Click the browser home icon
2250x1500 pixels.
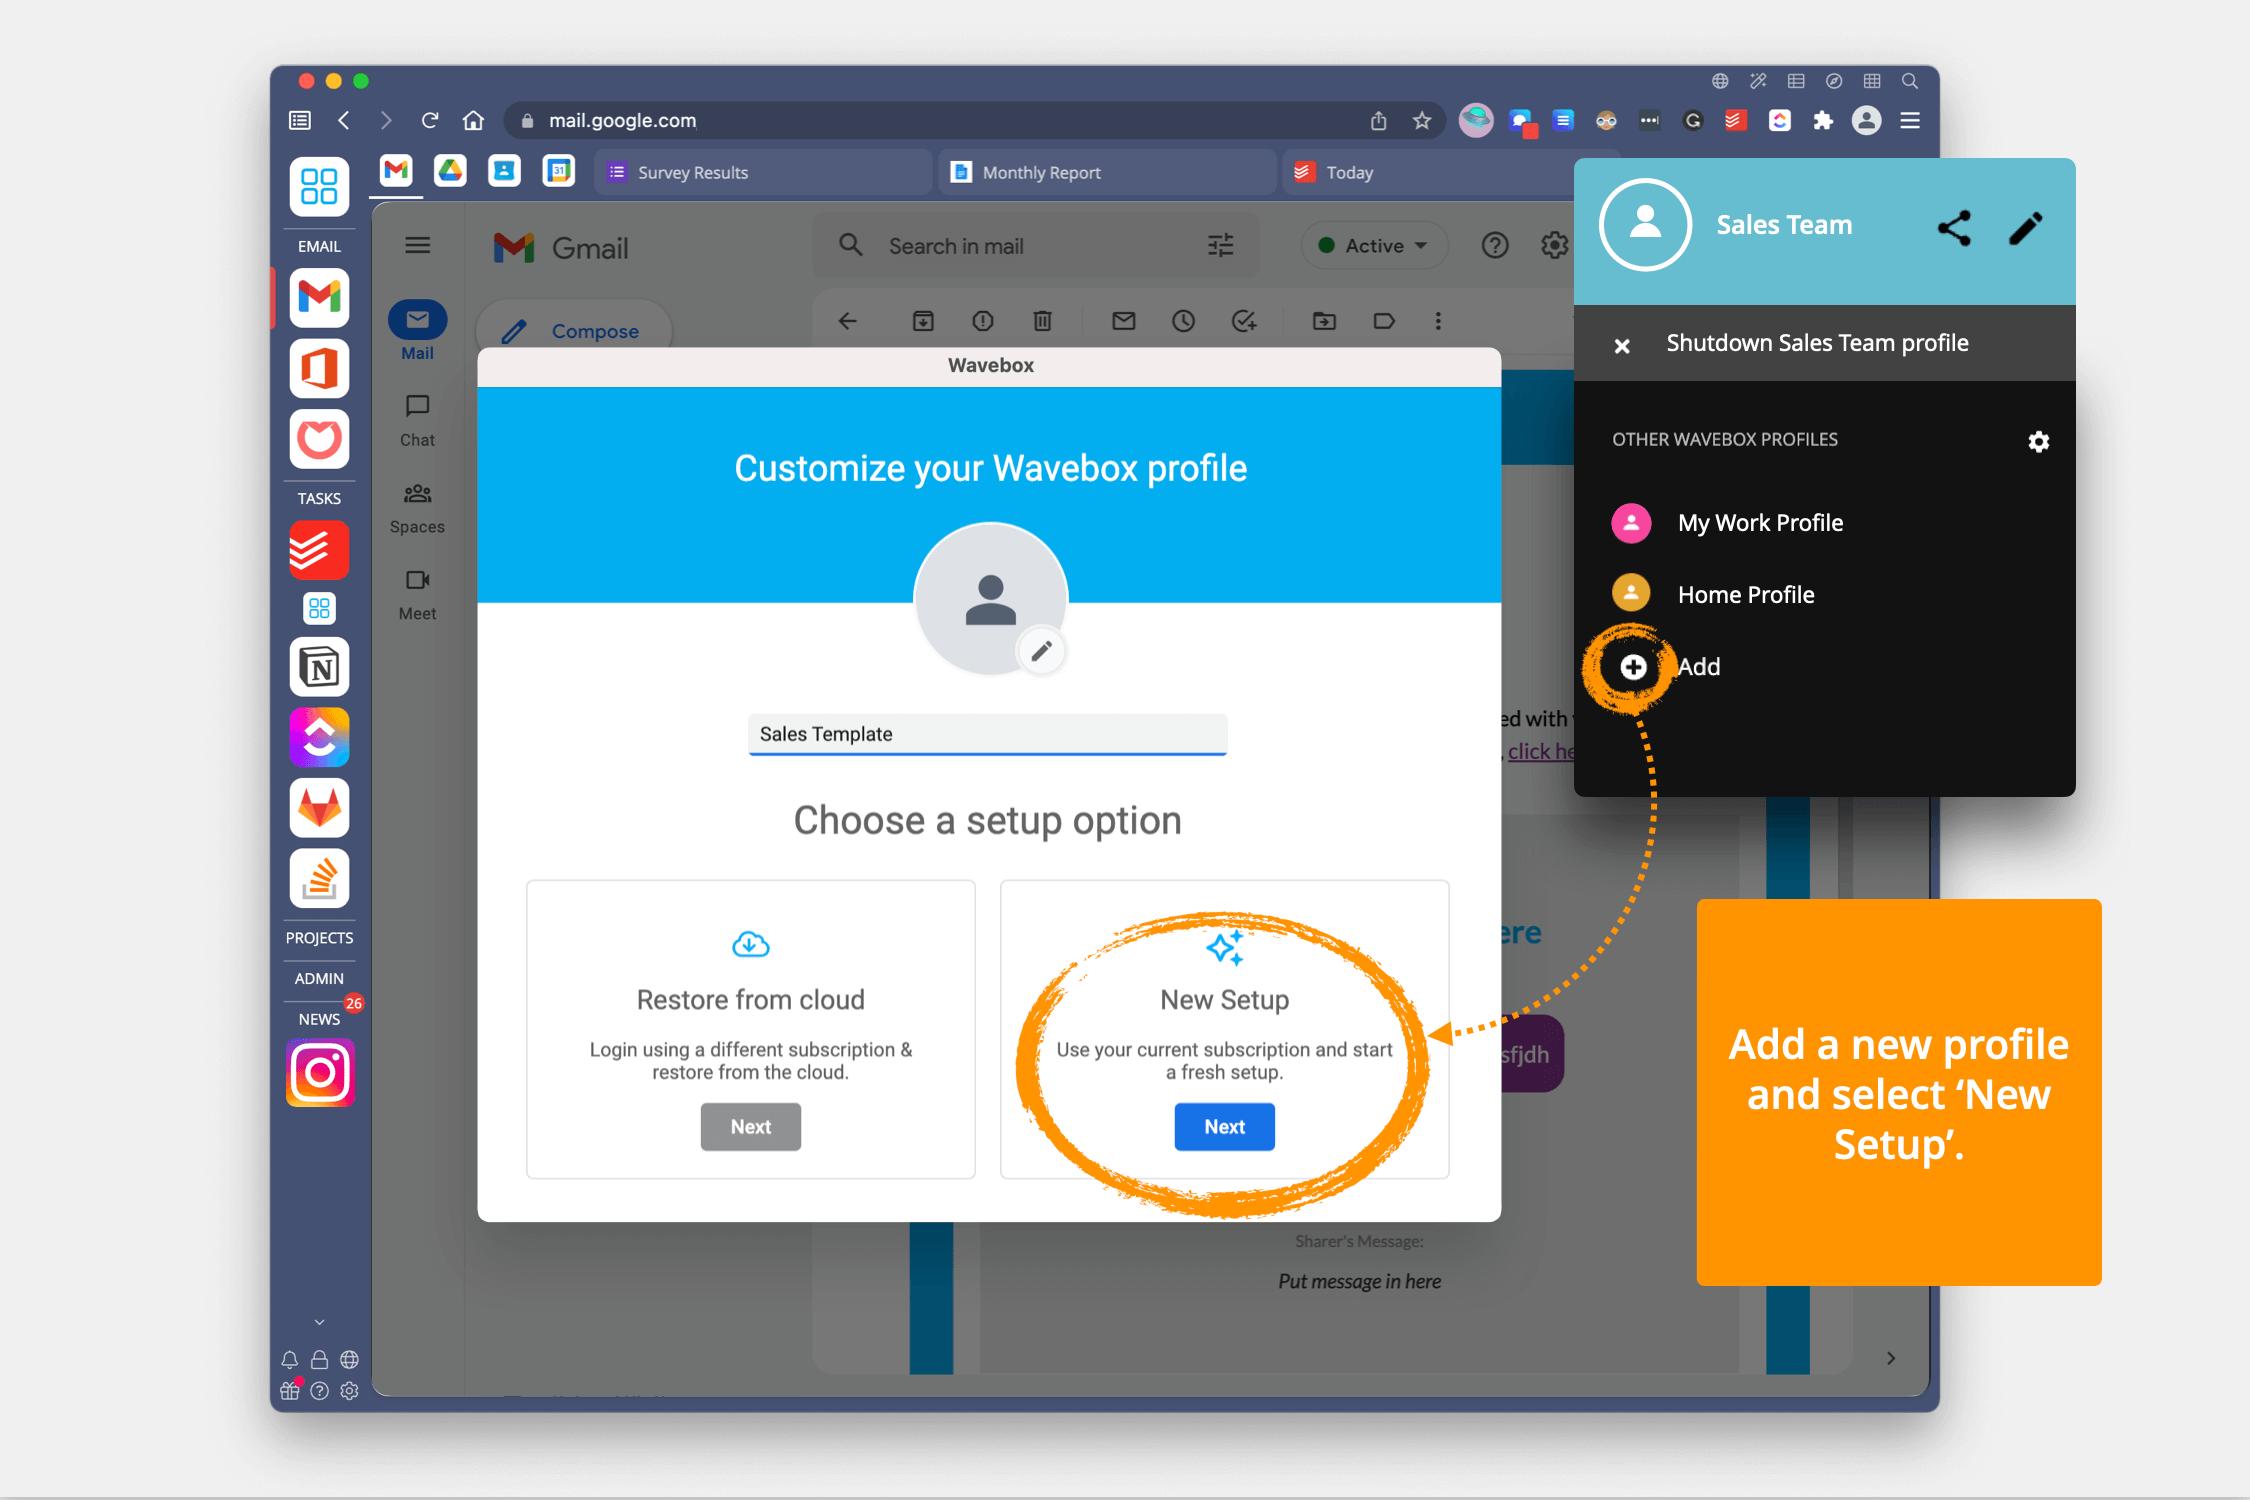point(473,120)
